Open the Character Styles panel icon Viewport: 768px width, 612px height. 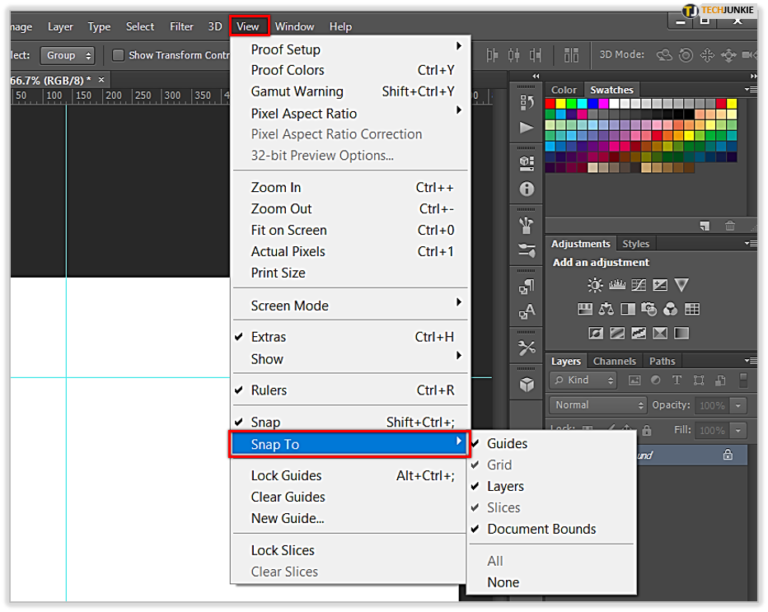point(527,311)
